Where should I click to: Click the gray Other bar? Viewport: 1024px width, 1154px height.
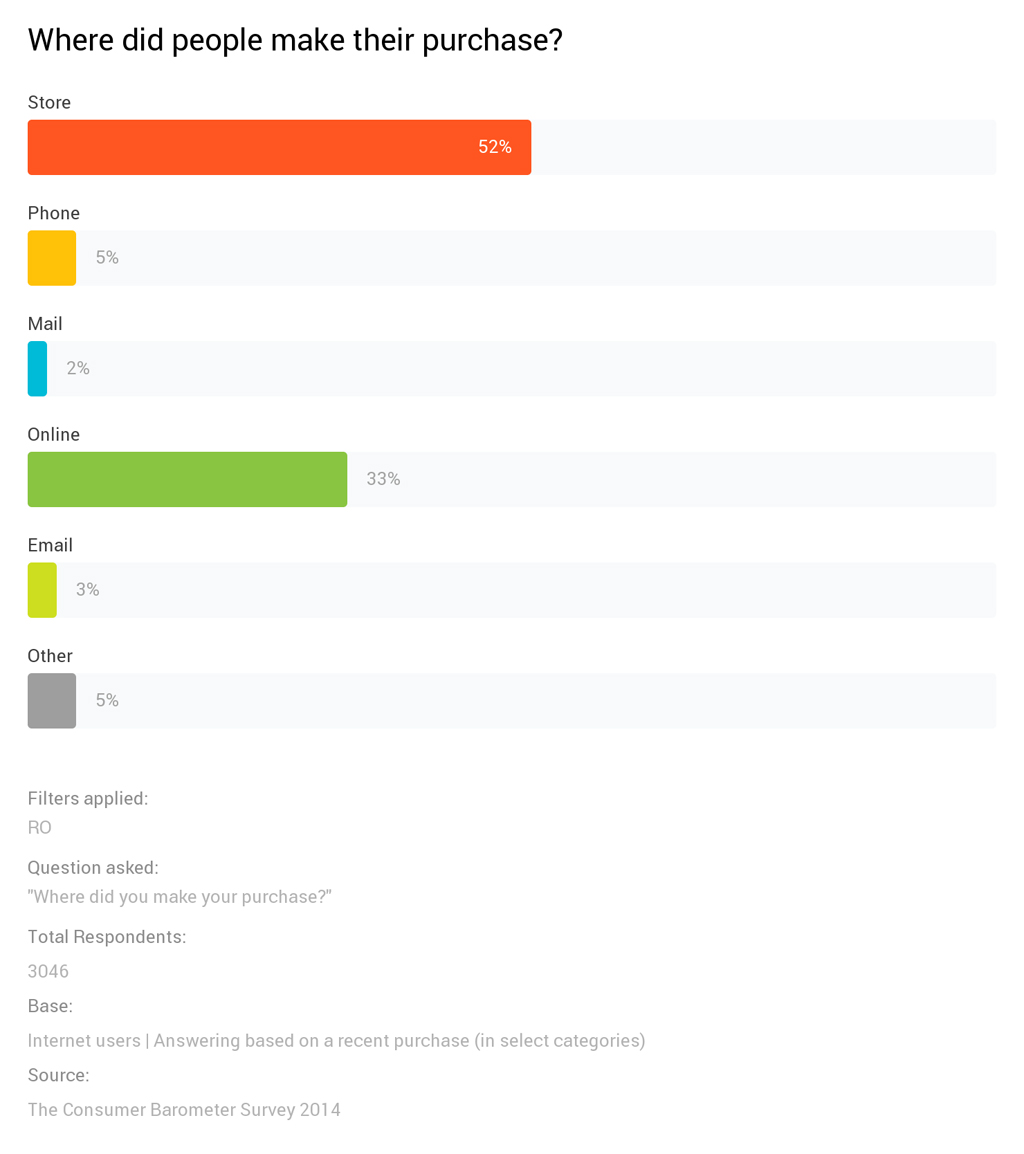52,701
